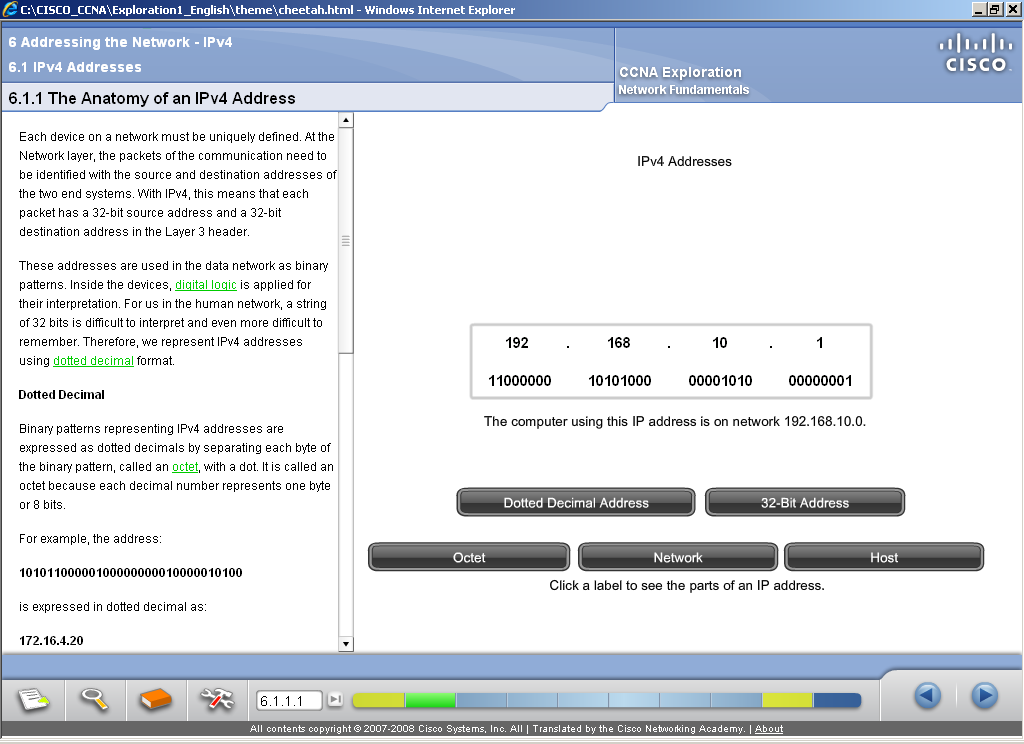Click the chapter title 6 Addressing the Network - IPv4
This screenshot has width=1024, height=744.
click(x=120, y=42)
